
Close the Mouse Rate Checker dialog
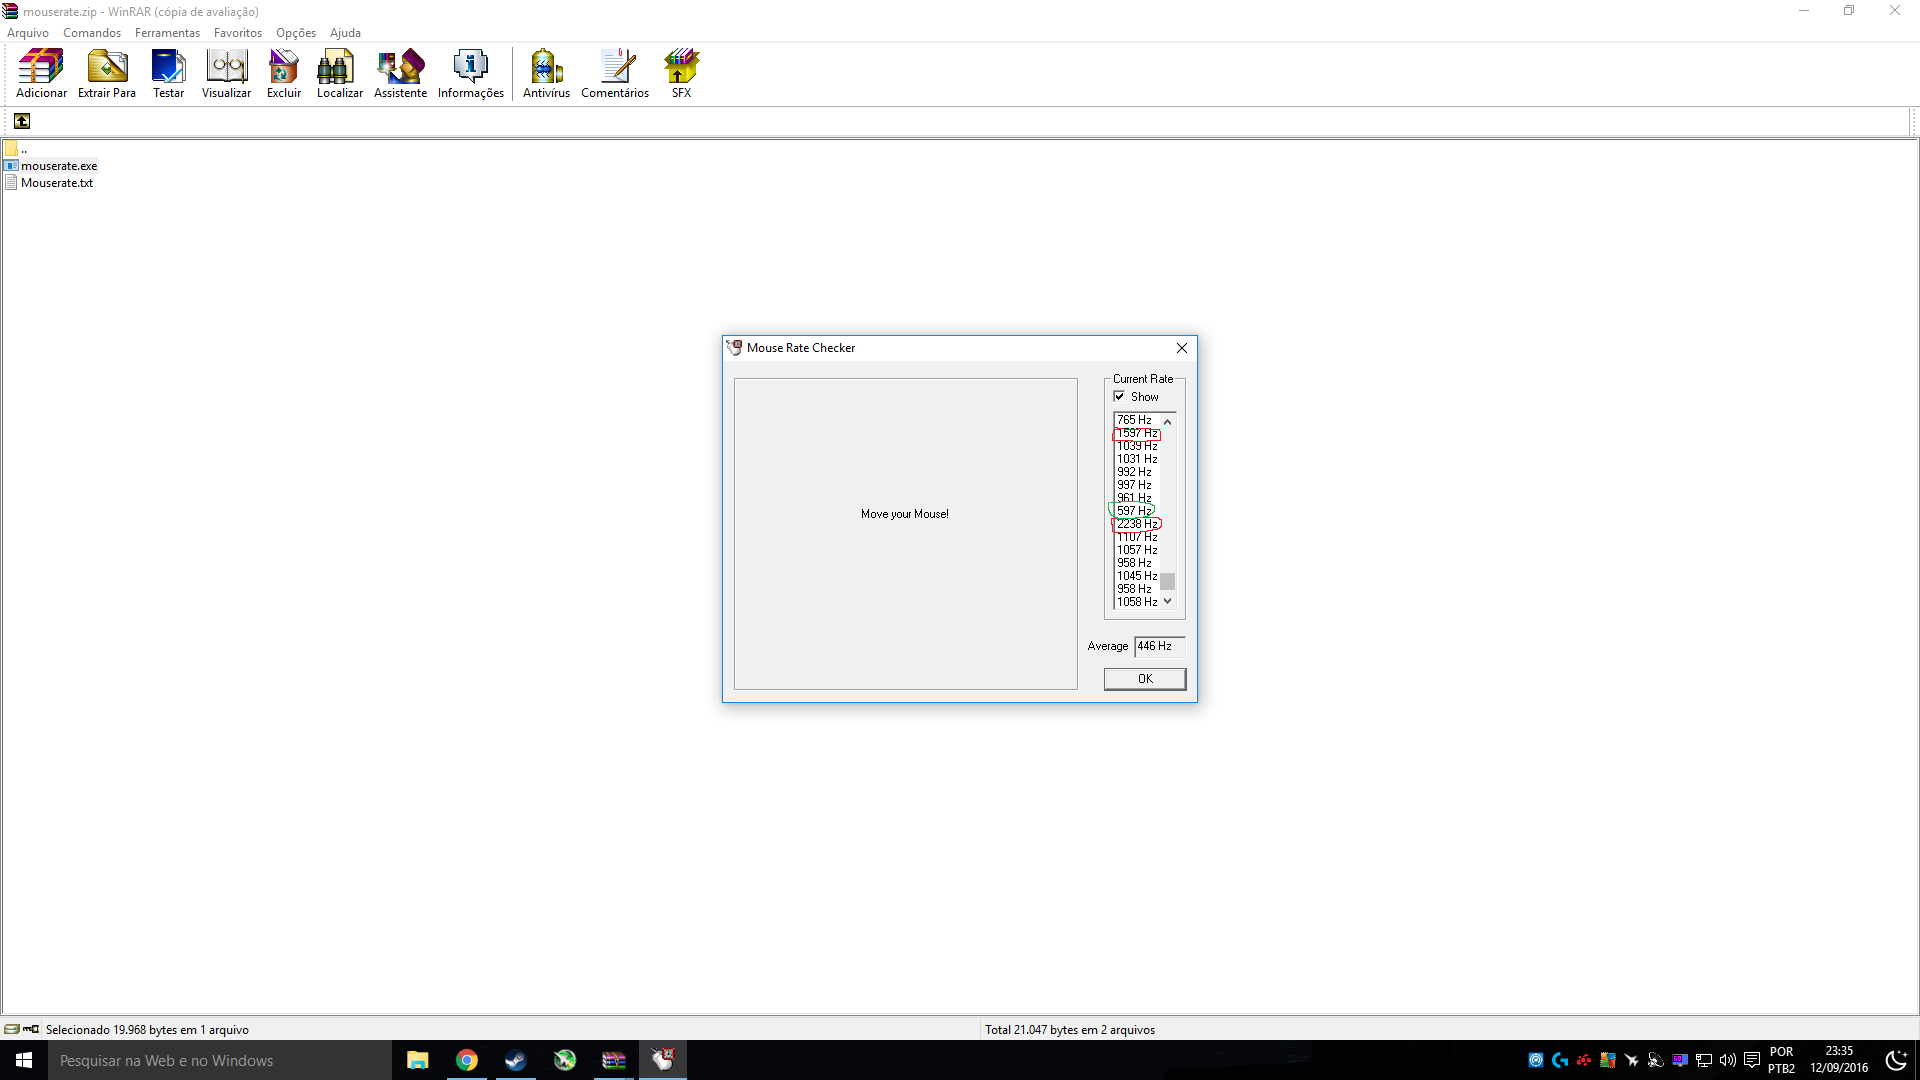tap(1182, 348)
